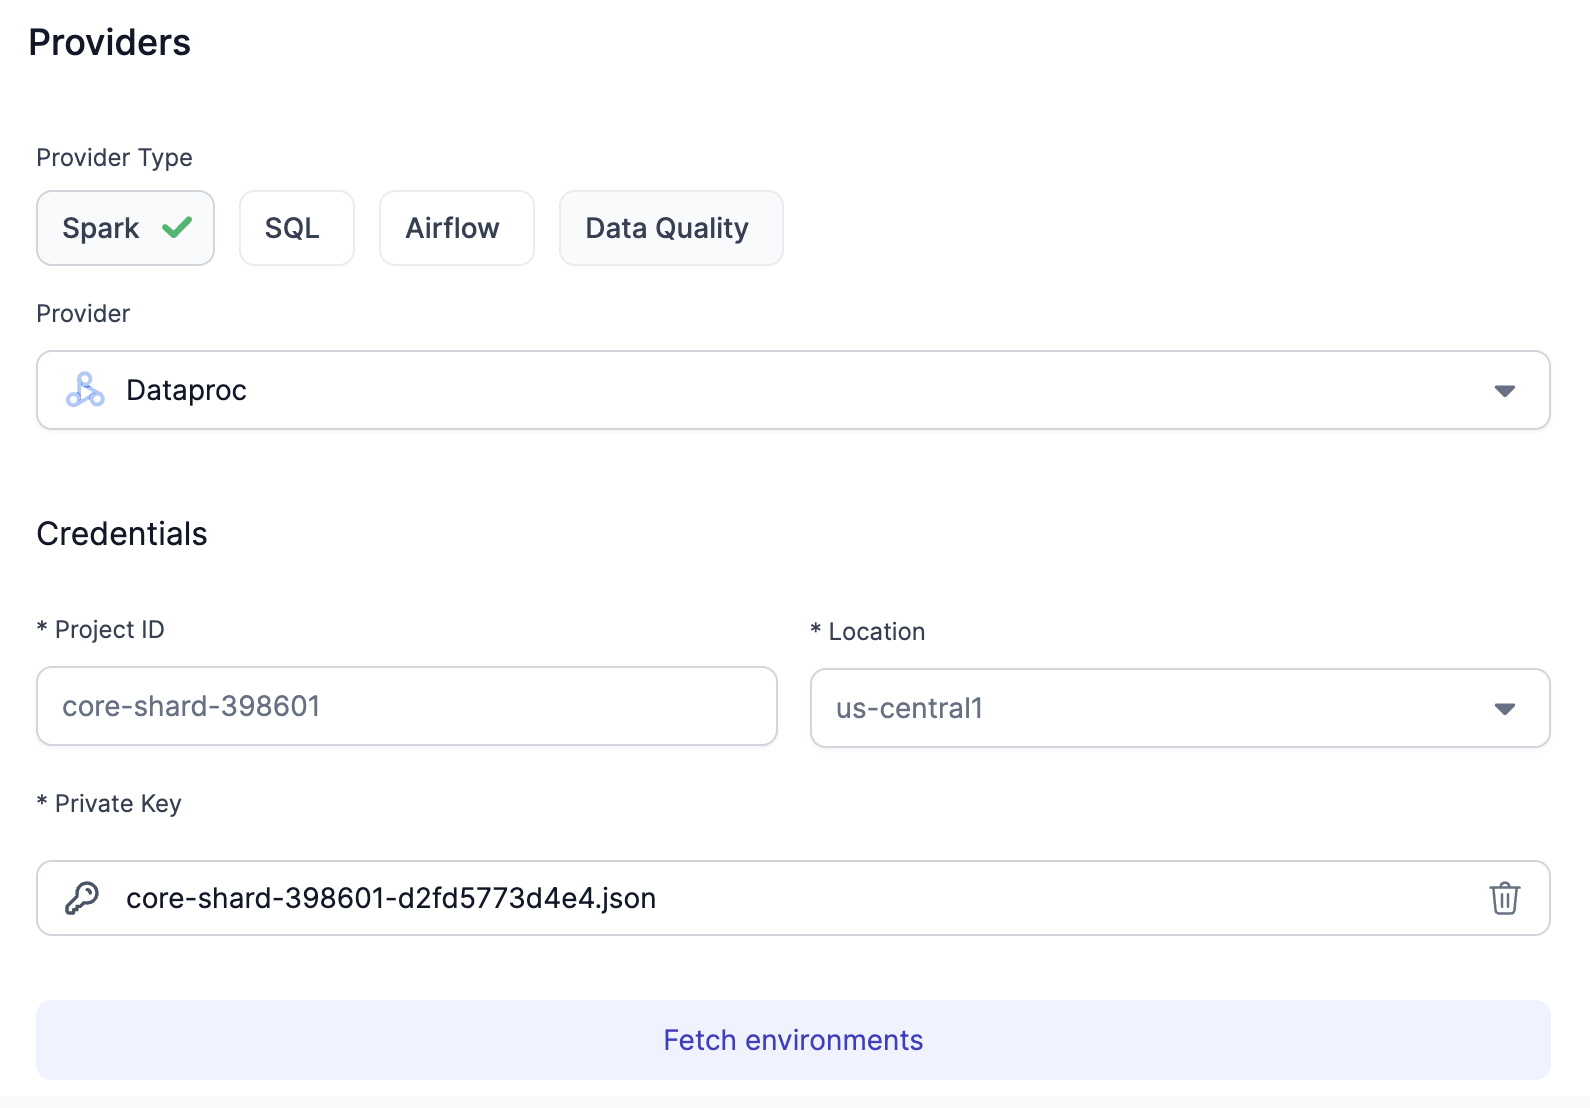The image size is (1590, 1108).
Task: Click the Location label
Action: [868, 632]
